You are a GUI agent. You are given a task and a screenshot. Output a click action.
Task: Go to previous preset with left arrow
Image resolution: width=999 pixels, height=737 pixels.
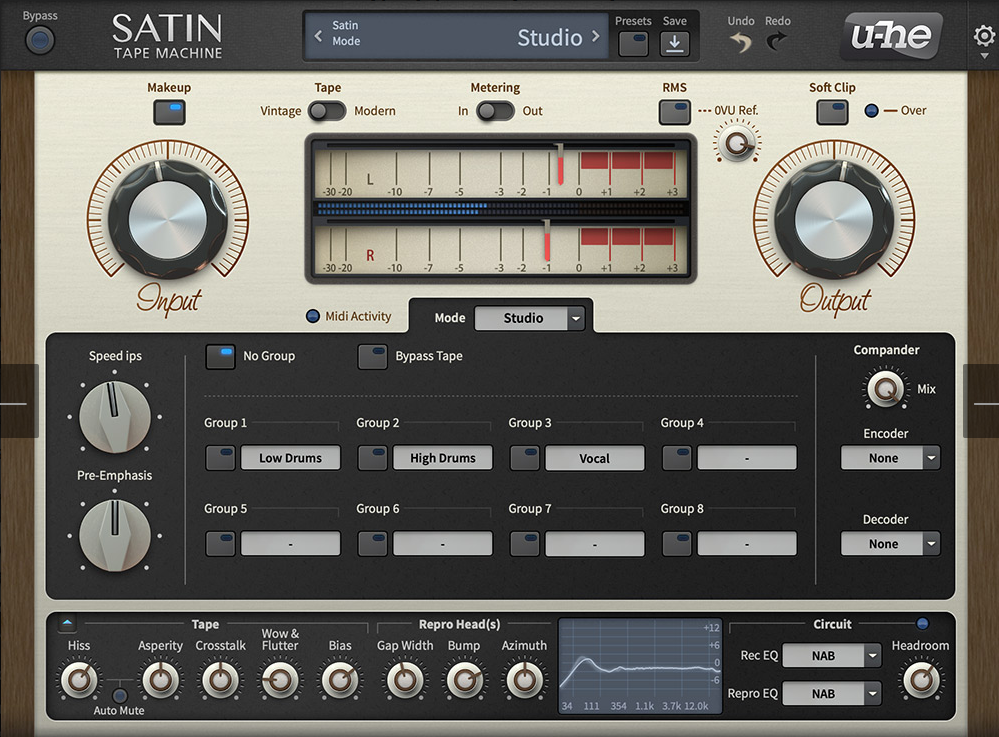click(318, 36)
